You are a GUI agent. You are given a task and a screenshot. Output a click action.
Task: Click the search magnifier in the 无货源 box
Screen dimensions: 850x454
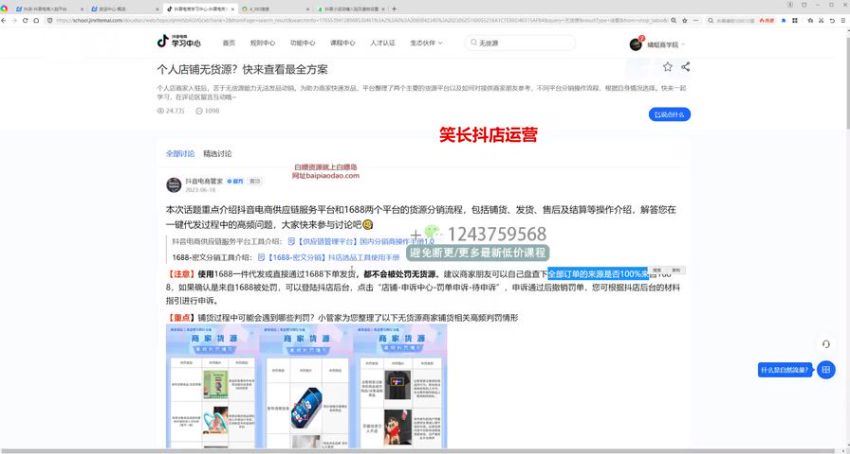[473, 43]
